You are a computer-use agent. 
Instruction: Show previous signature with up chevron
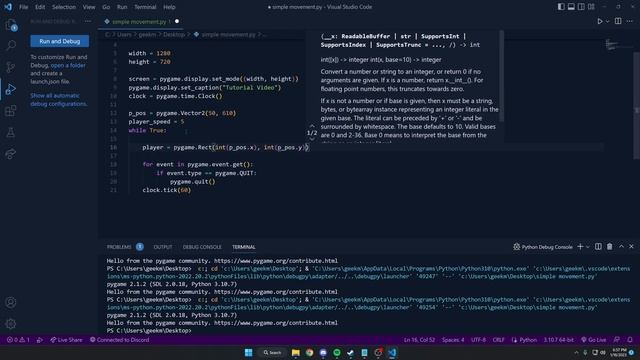click(x=312, y=126)
